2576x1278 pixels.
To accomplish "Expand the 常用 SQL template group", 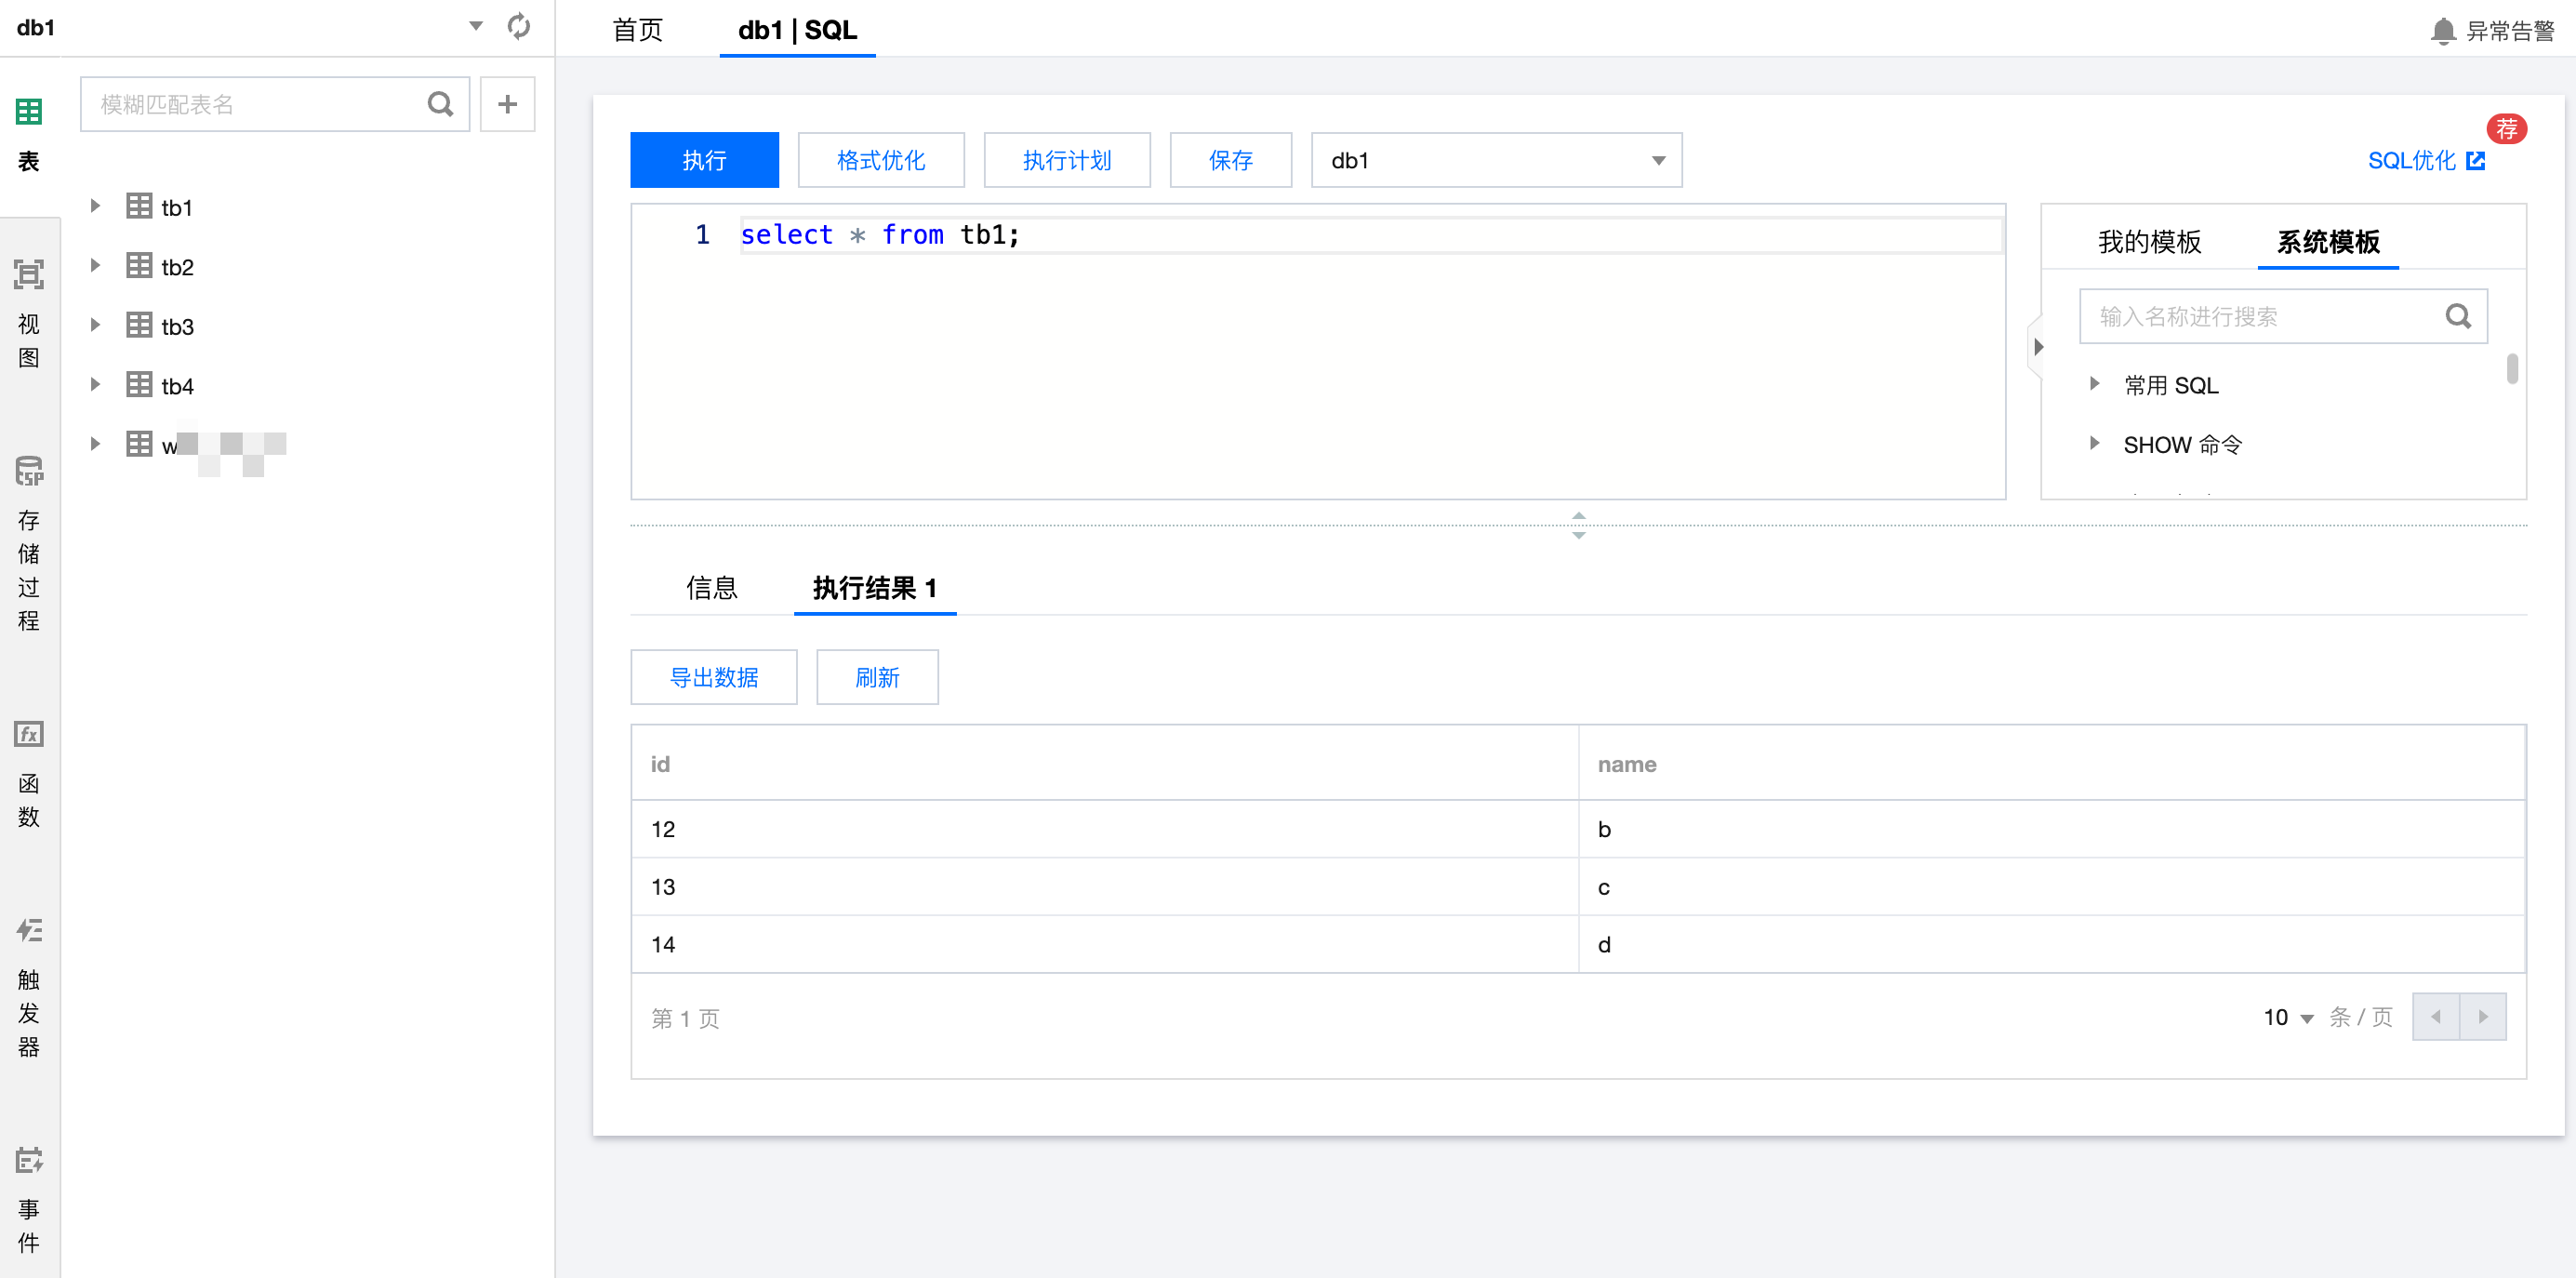I will (x=2094, y=384).
